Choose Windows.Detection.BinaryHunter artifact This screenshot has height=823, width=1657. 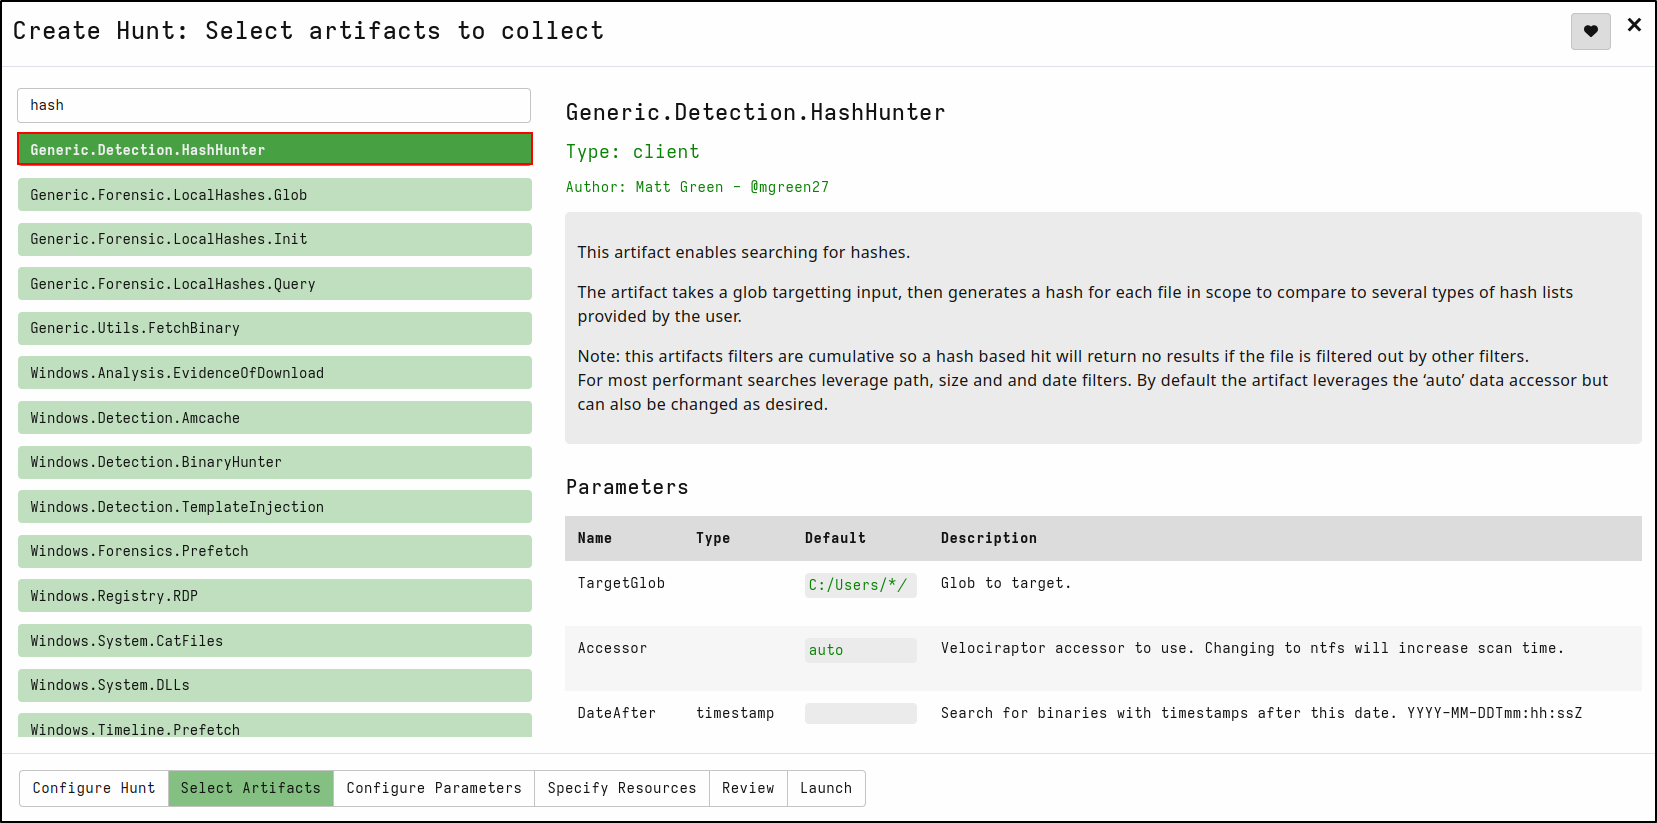click(x=274, y=462)
